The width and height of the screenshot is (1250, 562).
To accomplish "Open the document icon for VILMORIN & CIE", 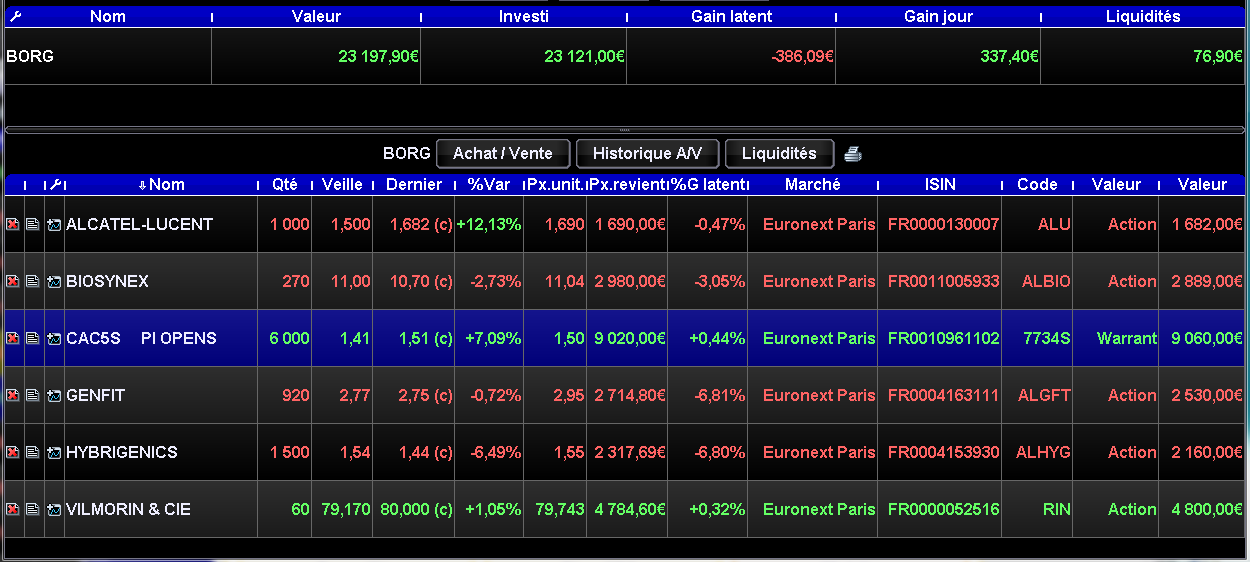I will pos(32,510).
